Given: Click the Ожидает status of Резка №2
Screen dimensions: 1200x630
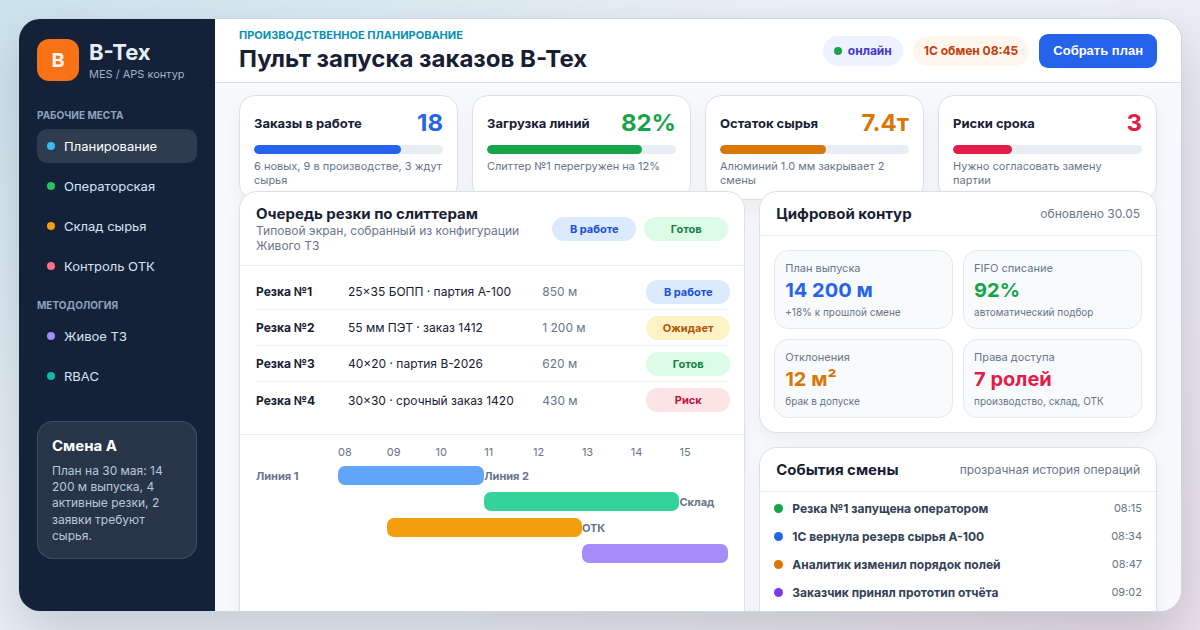Looking at the screenshot, I should tap(688, 328).
